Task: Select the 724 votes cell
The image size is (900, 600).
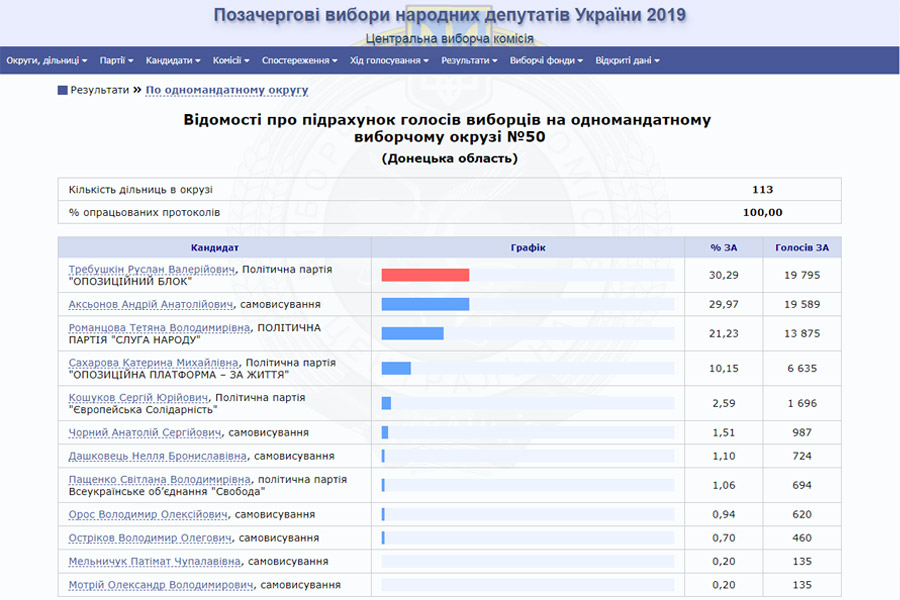Action: (x=802, y=456)
